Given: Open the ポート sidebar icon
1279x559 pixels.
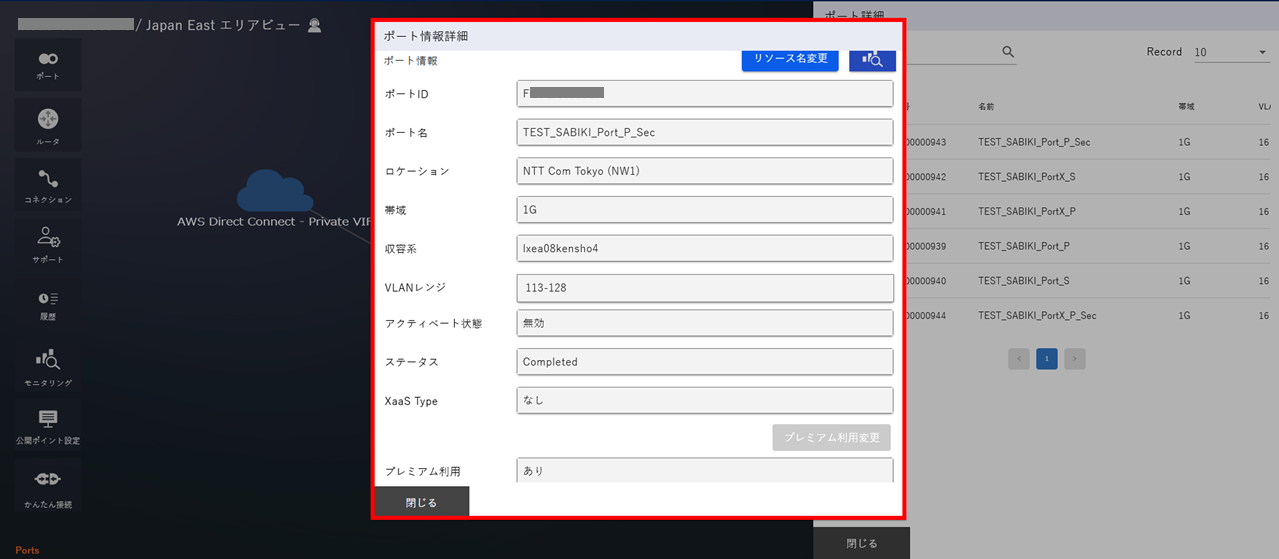Looking at the screenshot, I should click(48, 64).
